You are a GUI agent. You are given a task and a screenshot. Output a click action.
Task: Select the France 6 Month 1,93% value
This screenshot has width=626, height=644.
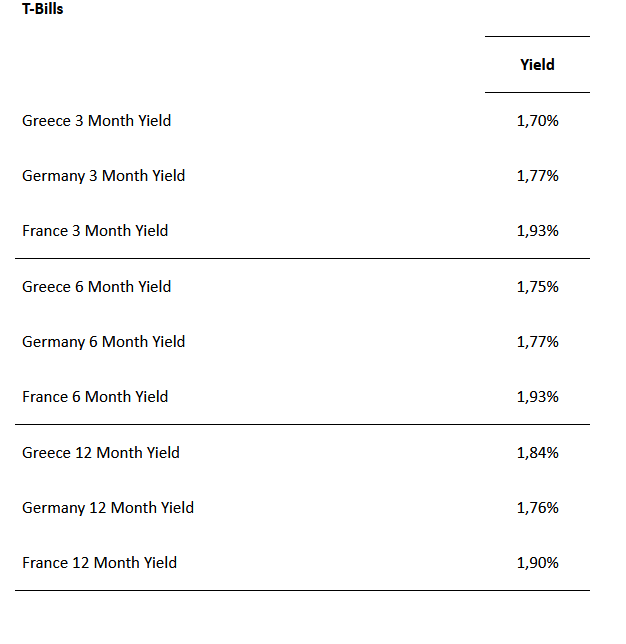tap(537, 397)
